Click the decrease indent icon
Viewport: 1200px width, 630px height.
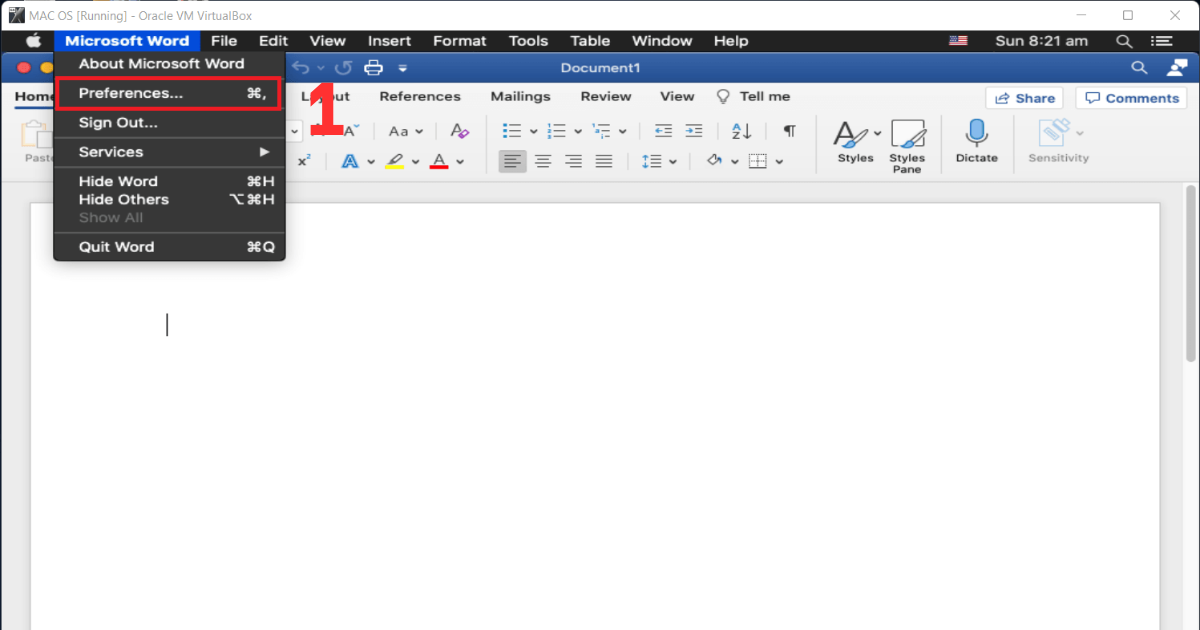663,131
